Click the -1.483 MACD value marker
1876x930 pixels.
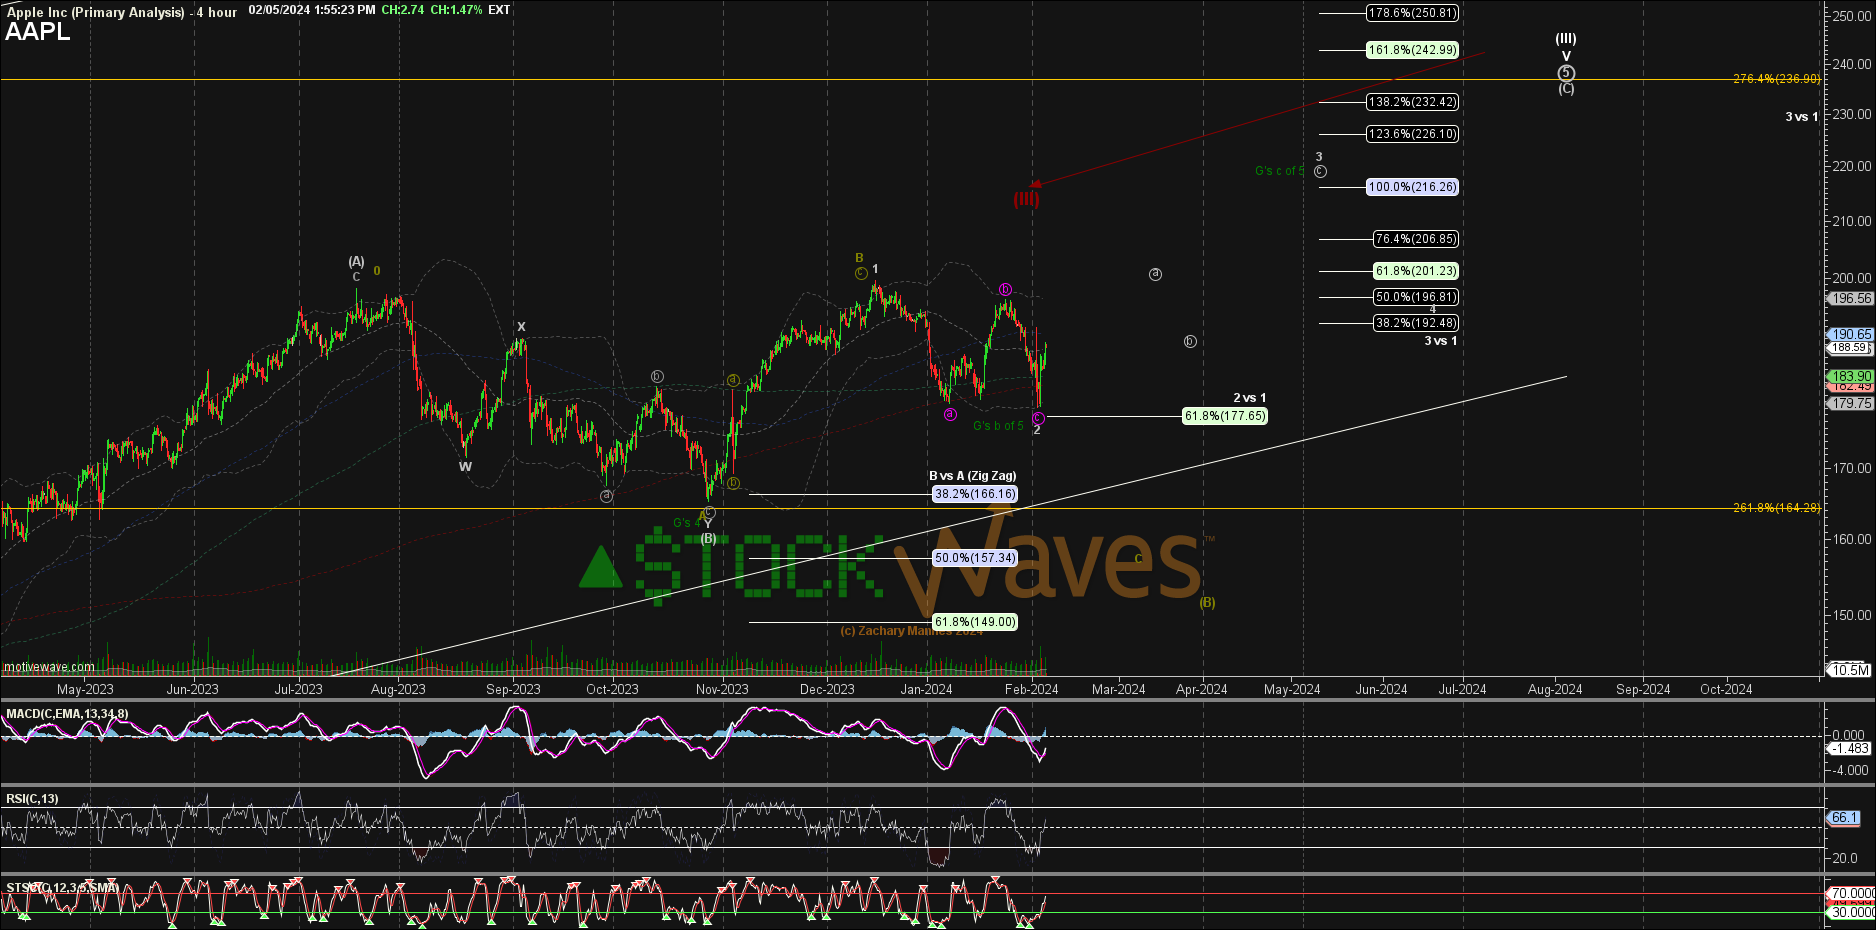point(1849,748)
